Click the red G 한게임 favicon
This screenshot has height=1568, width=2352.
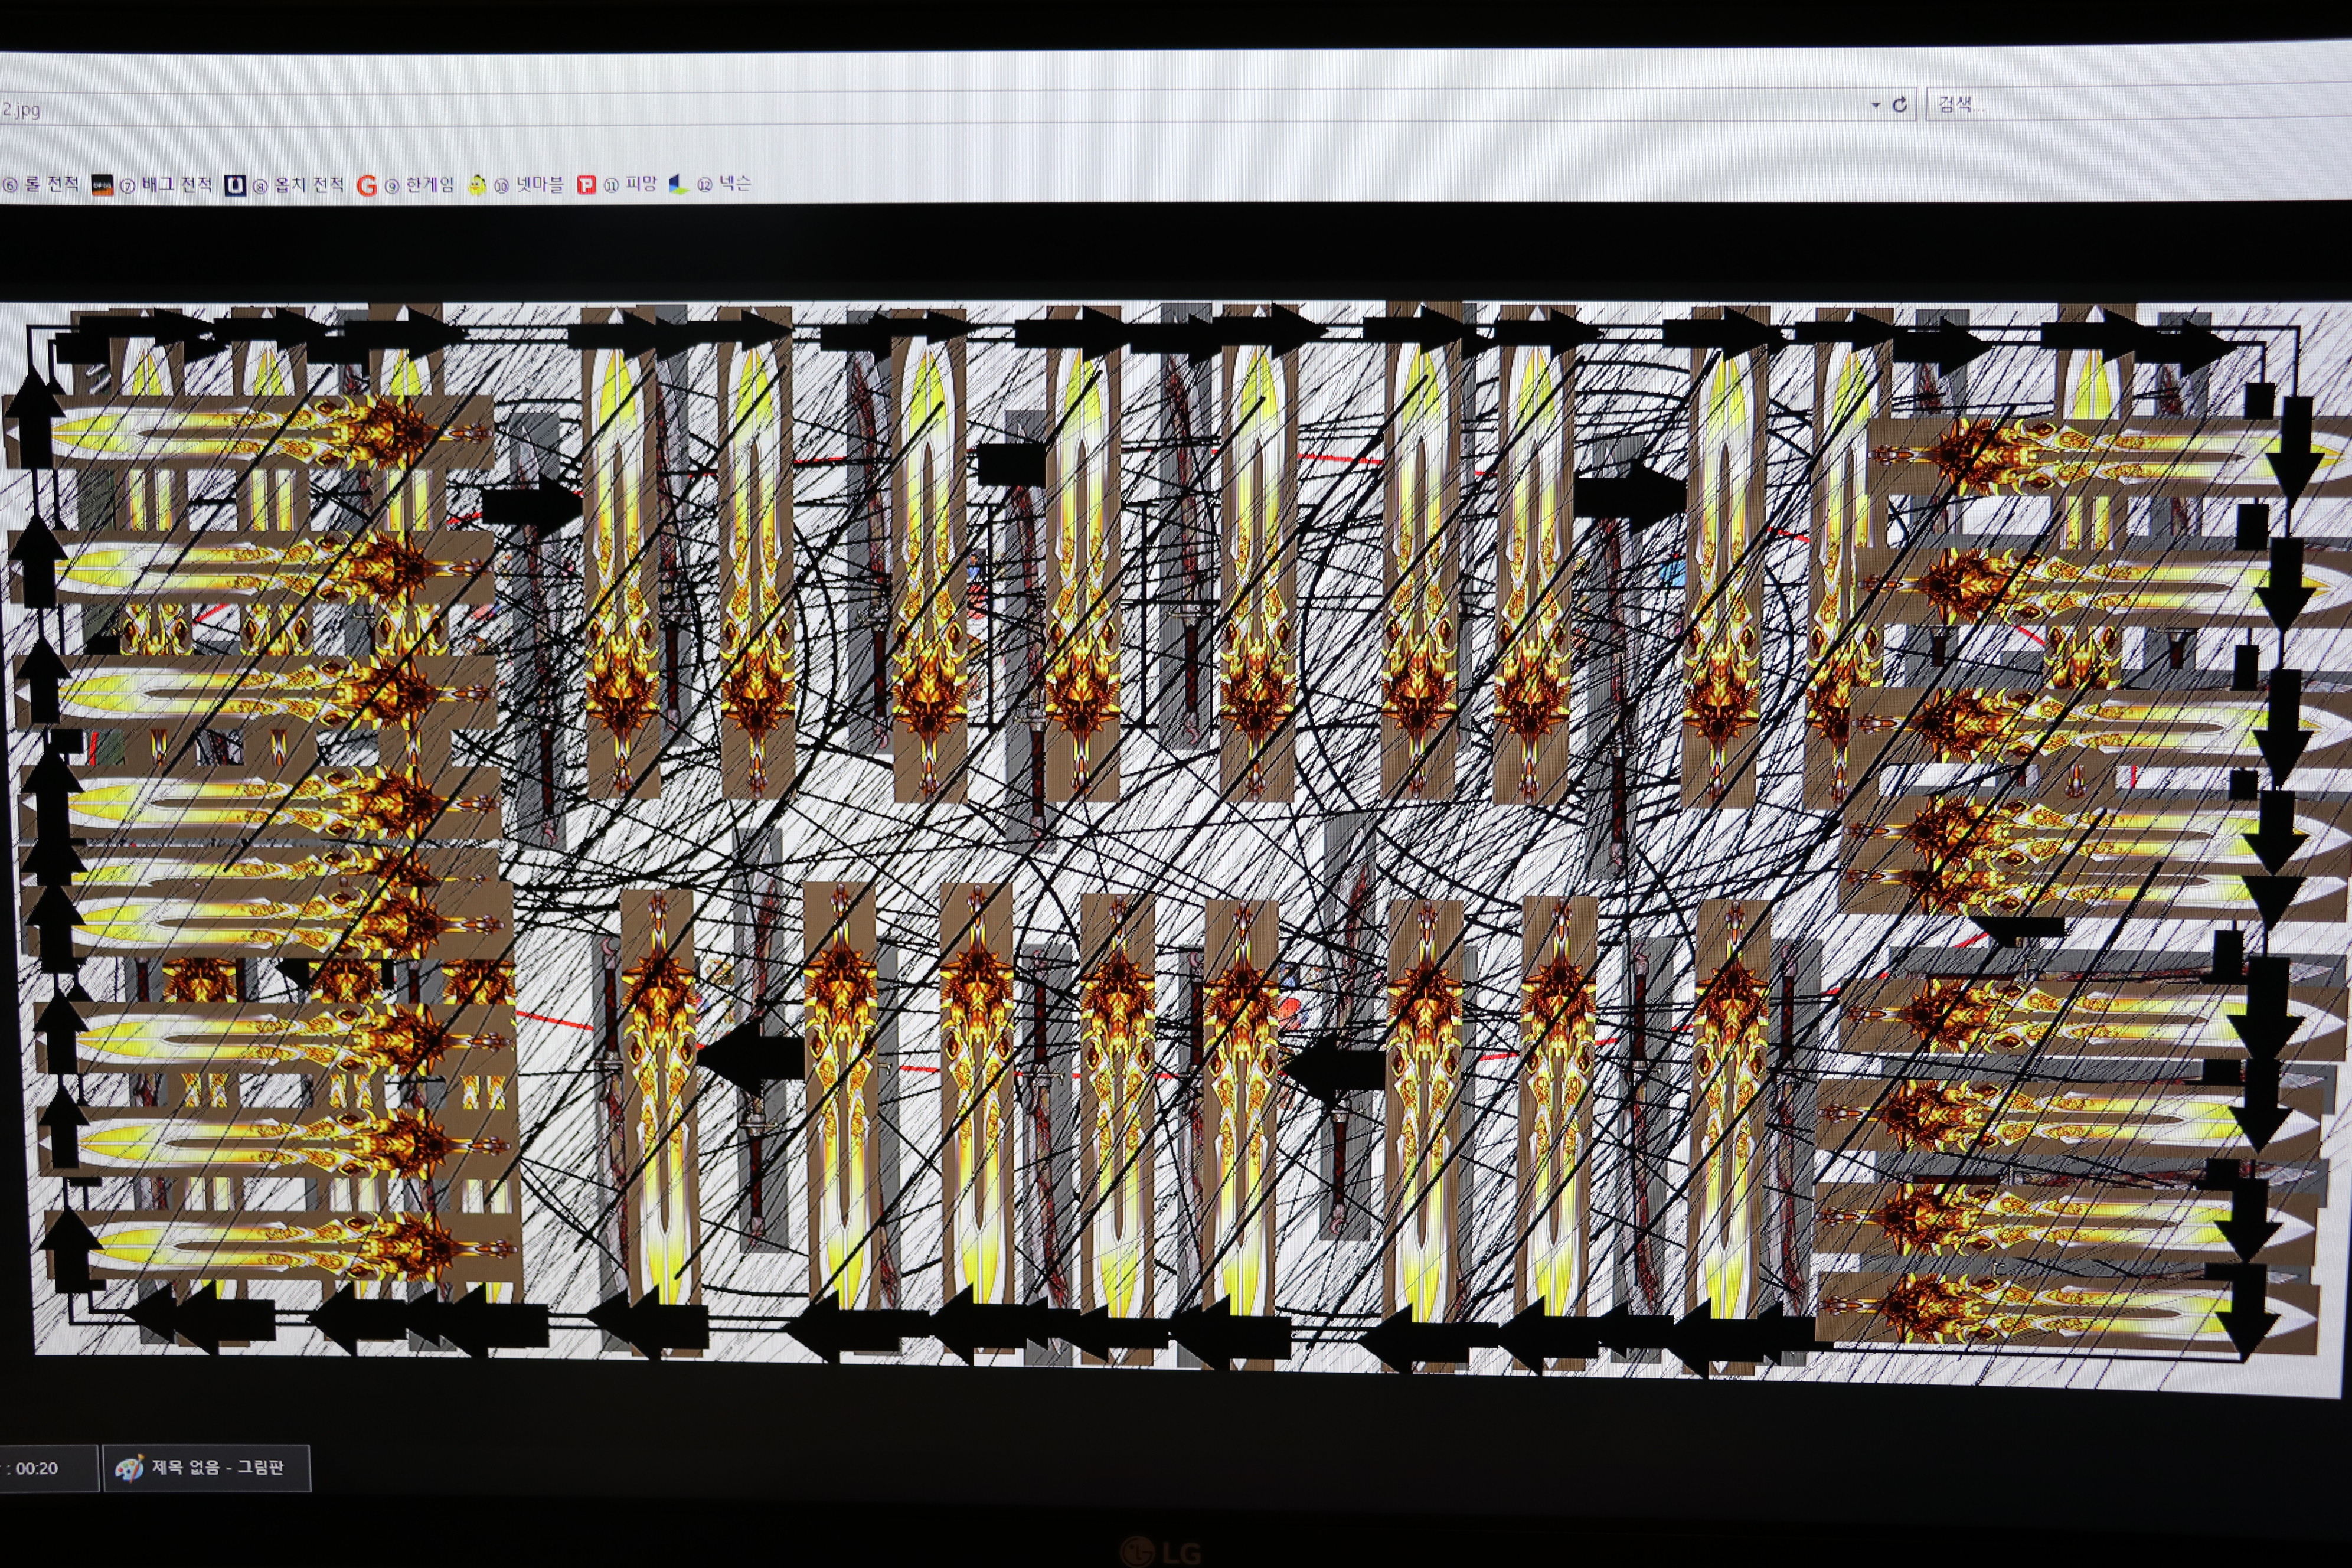coord(367,186)
